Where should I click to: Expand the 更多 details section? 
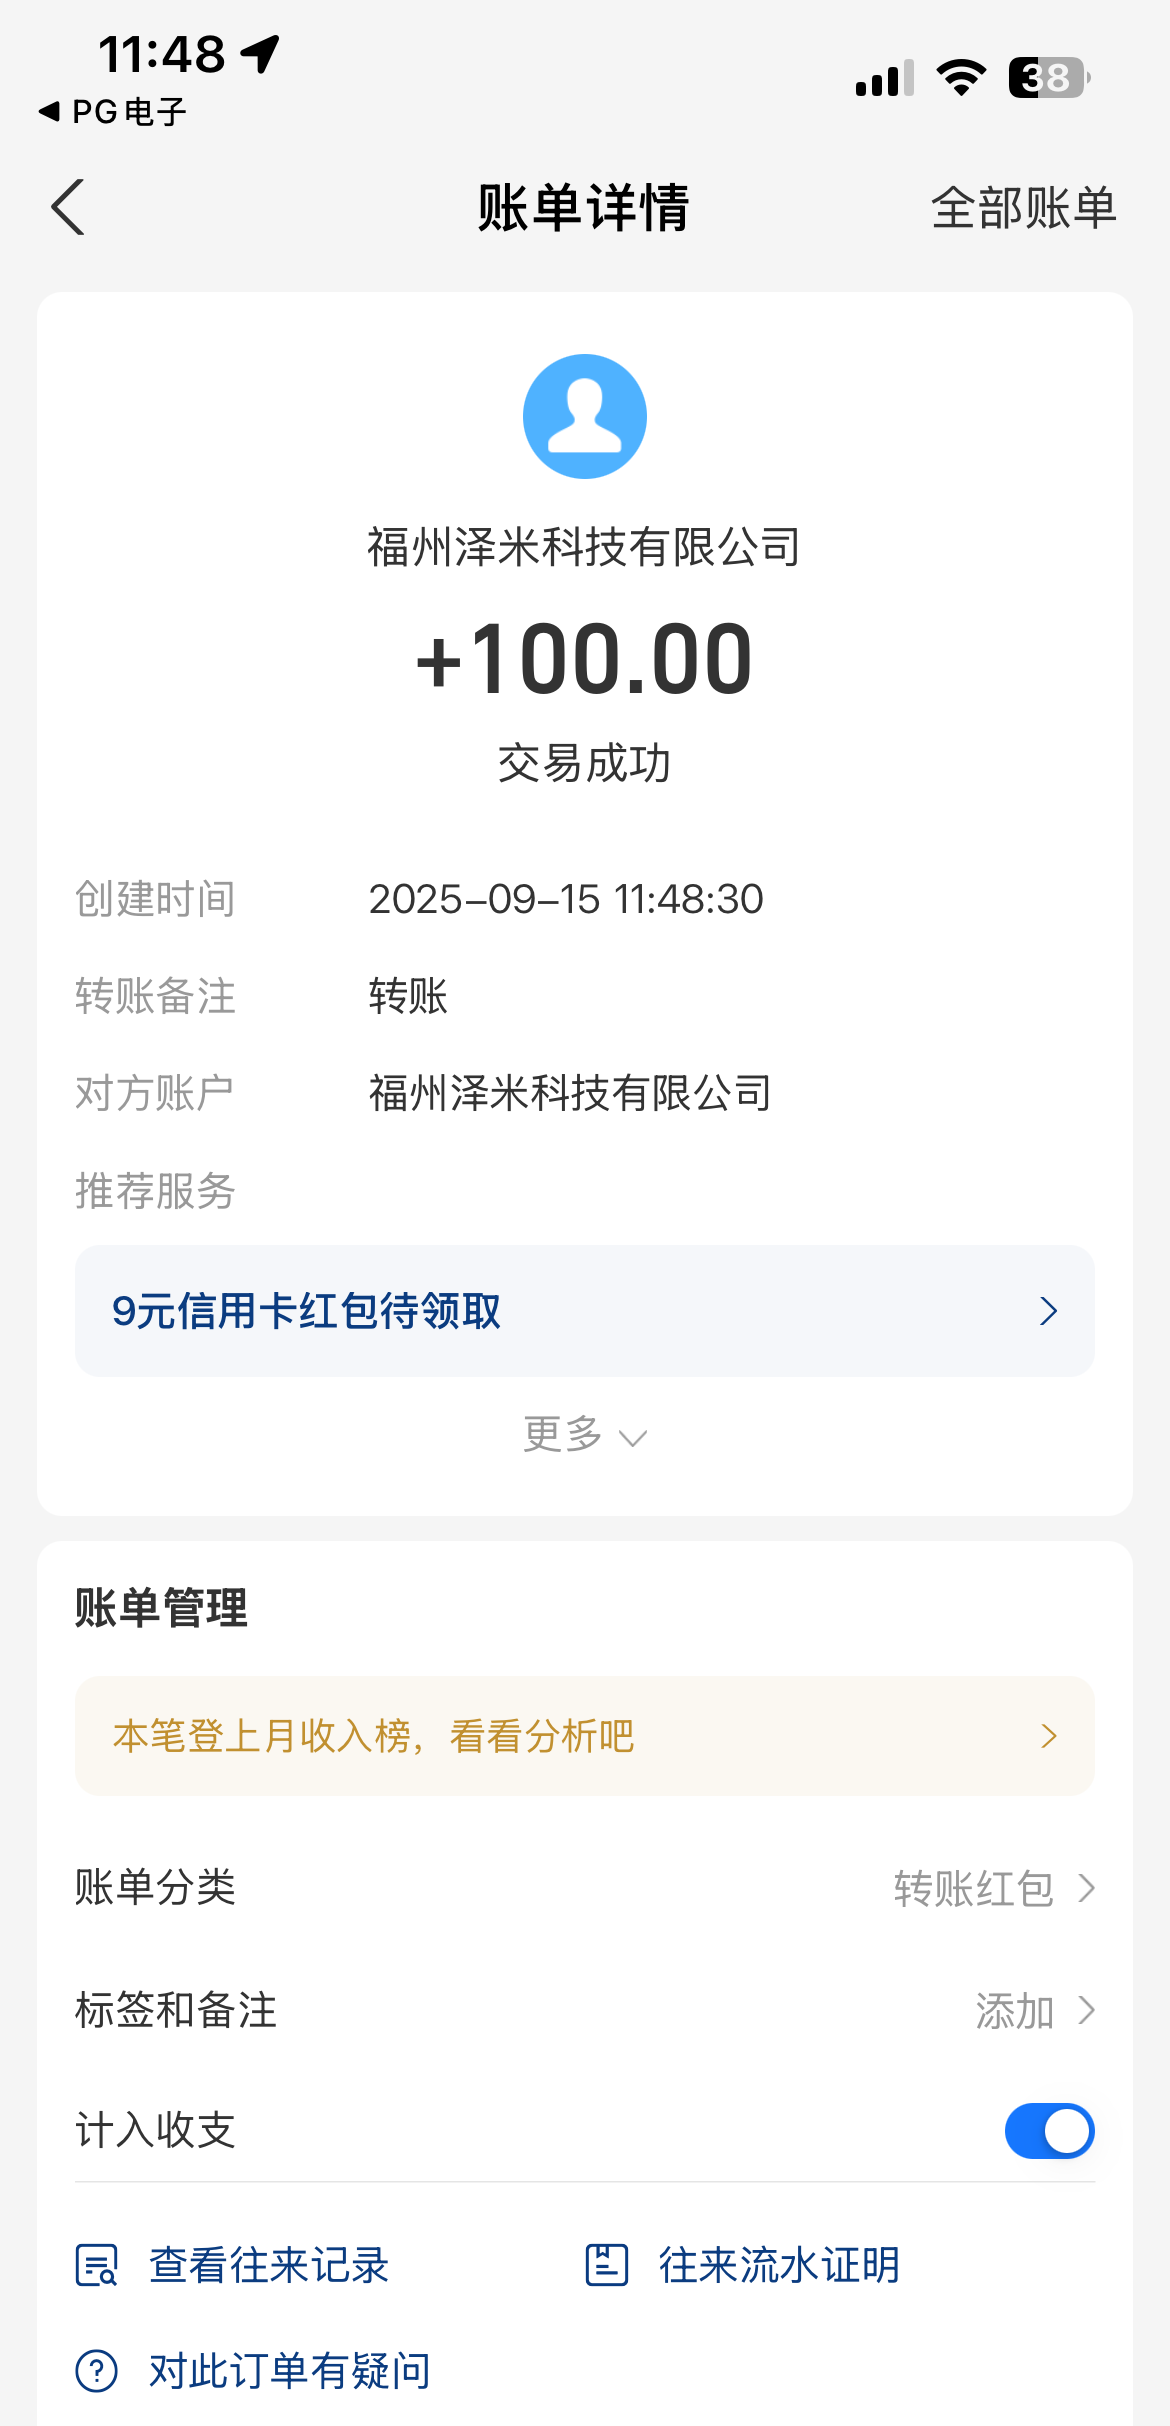click(x=585, y=1436)
